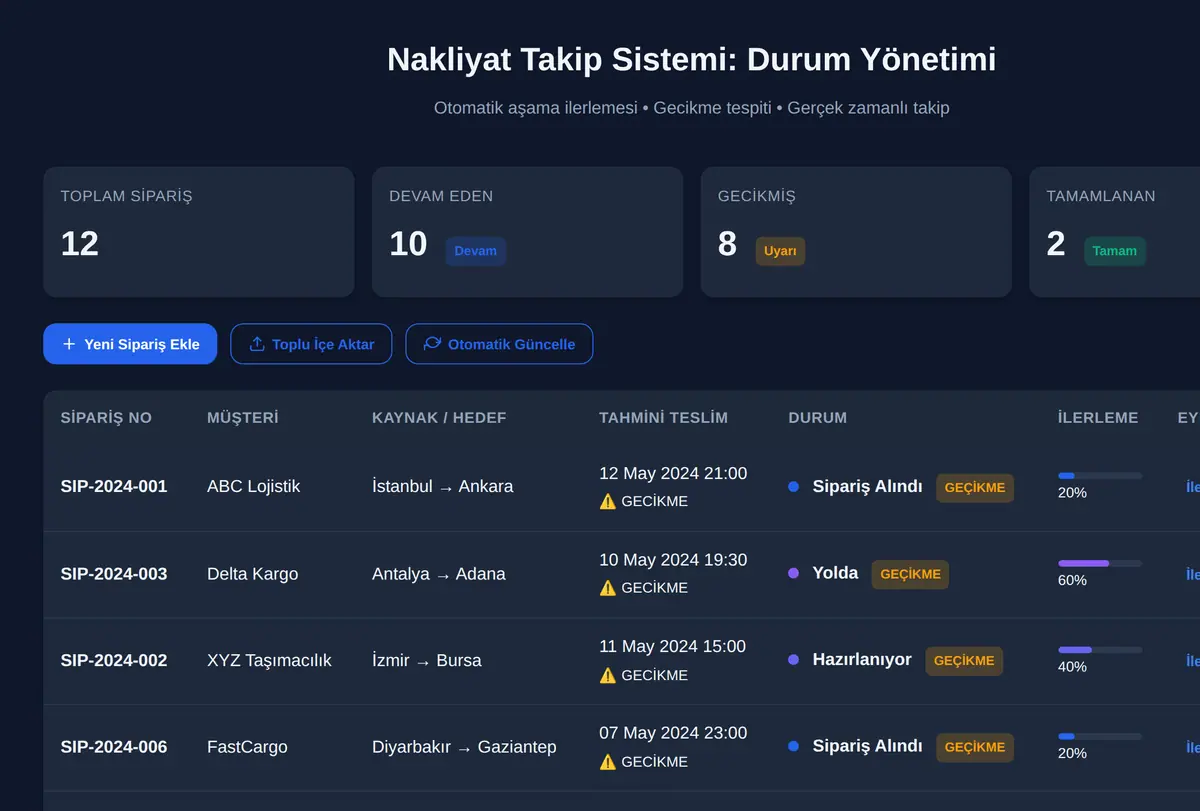The height and width of the screenshot is (811, 1200).
Task: Click the Tamam badge in Tamamlanan card
Action: [x=1115, y=251]
